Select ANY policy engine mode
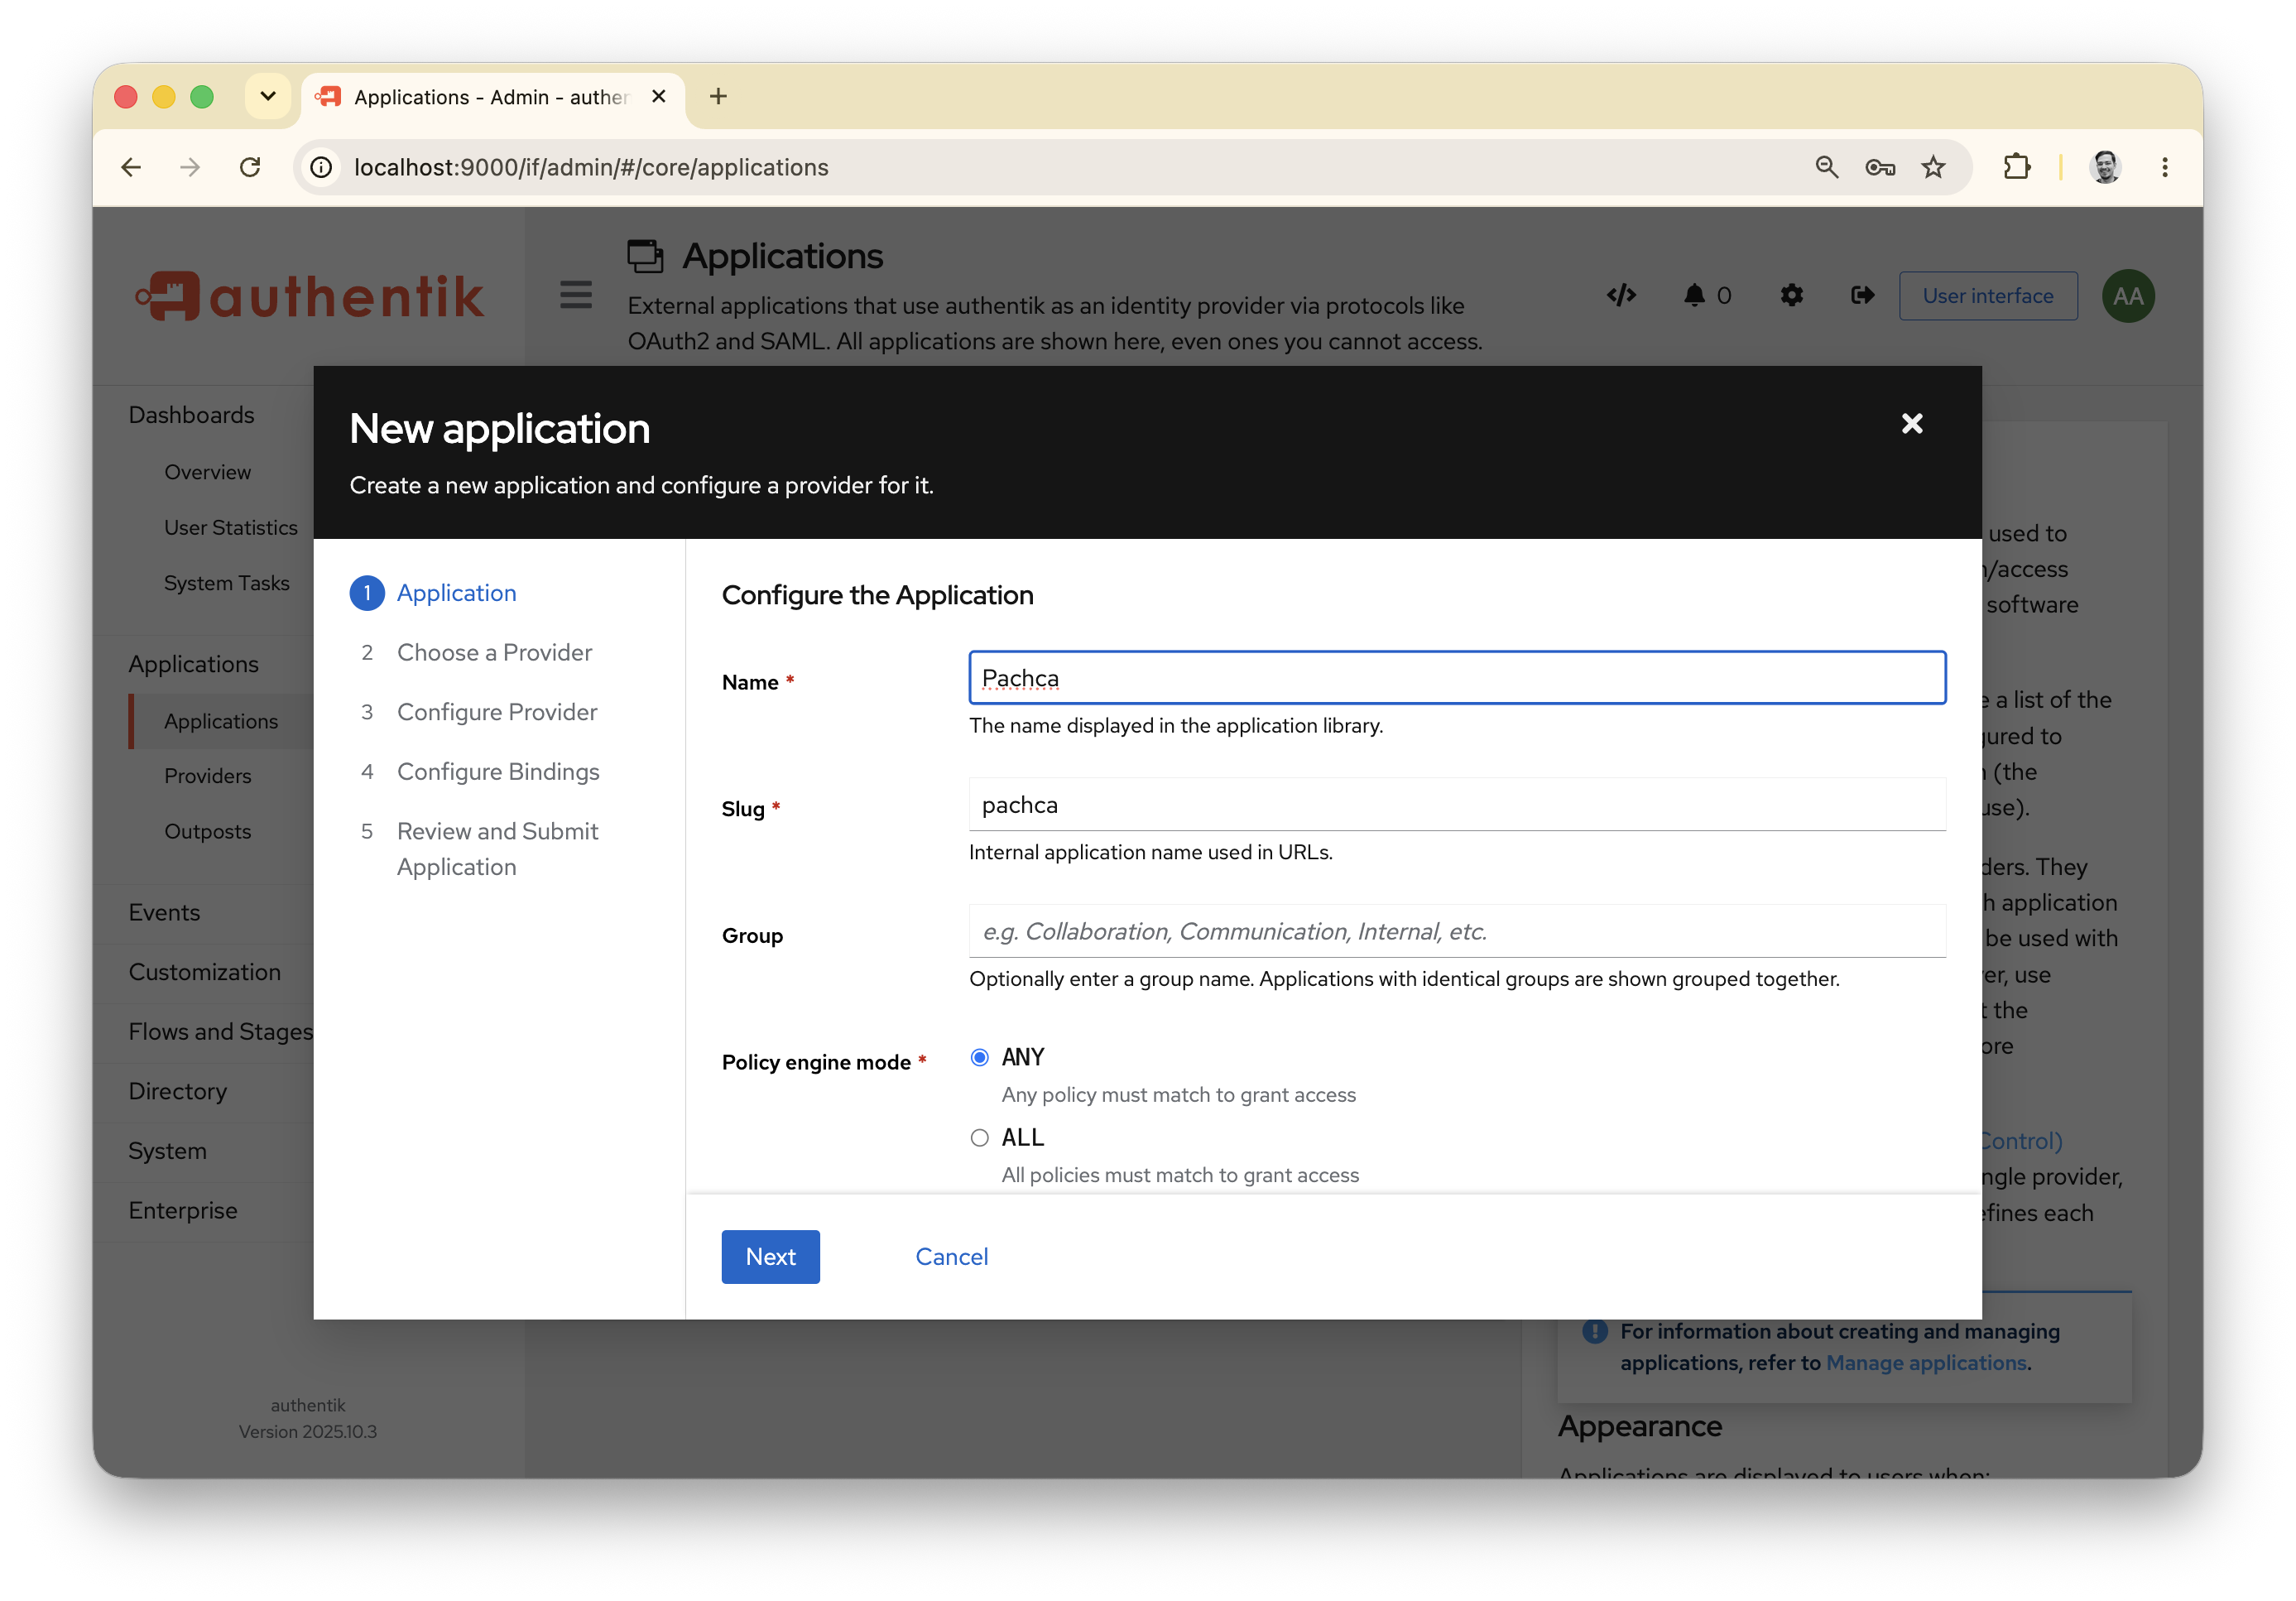Viewport: 2296px width, 1601px height. (980, 1058)
